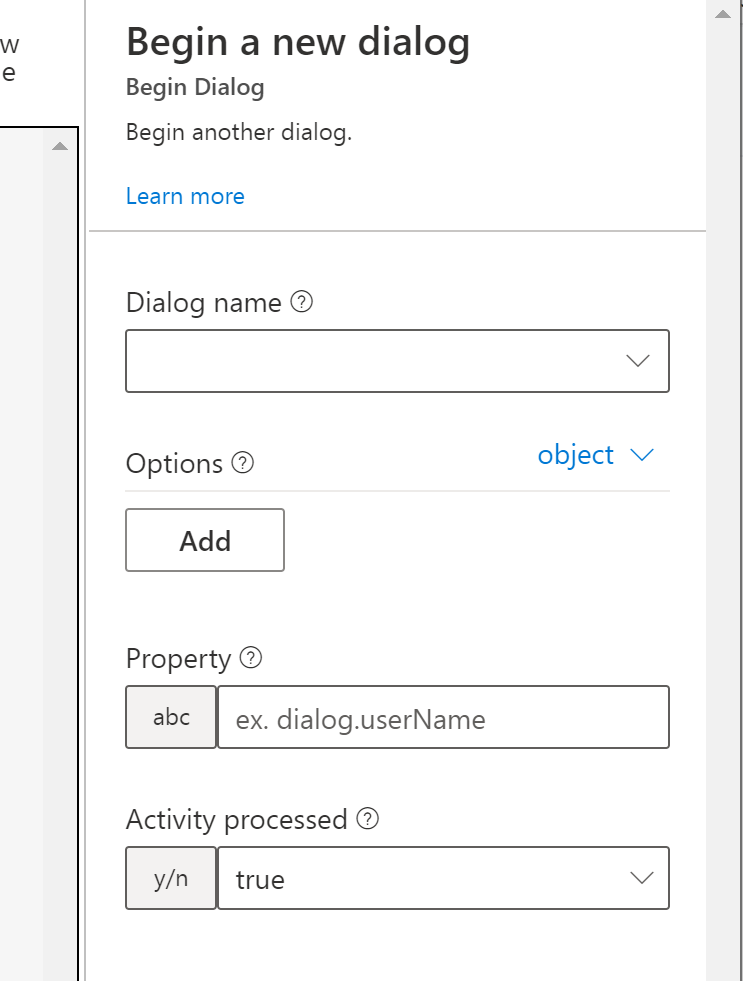Click the Begin a new dialog title
This screenshot has width=743, height=982.
(x=297, y=42)
